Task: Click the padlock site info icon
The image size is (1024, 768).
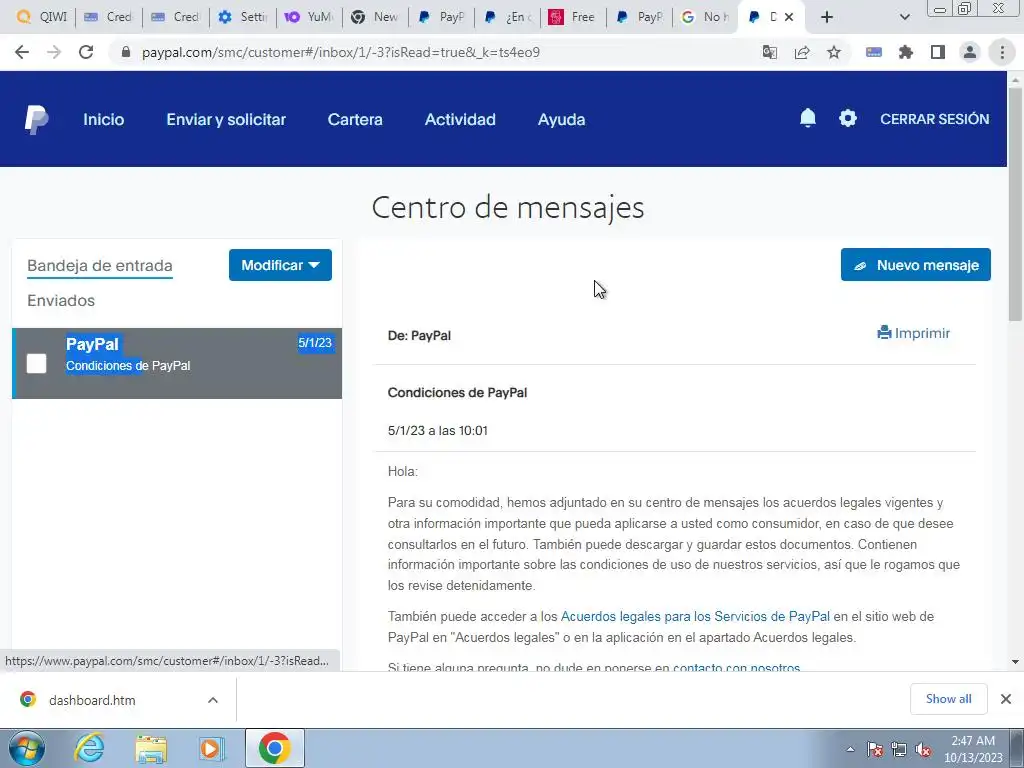Action: pyautogui.click(x=126, y=52)
